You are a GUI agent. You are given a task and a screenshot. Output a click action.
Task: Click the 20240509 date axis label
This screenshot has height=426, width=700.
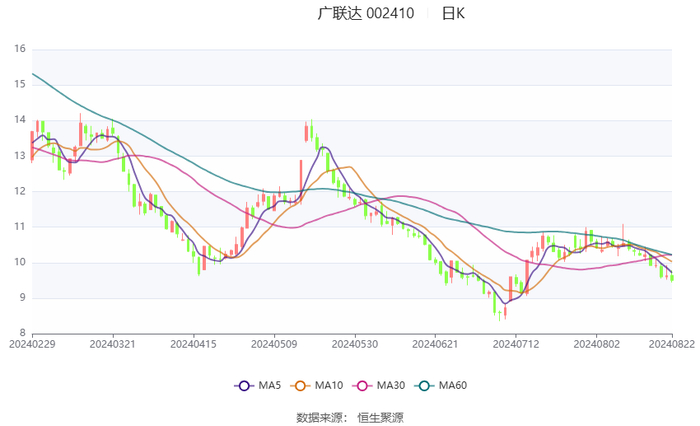click(274, 344)
